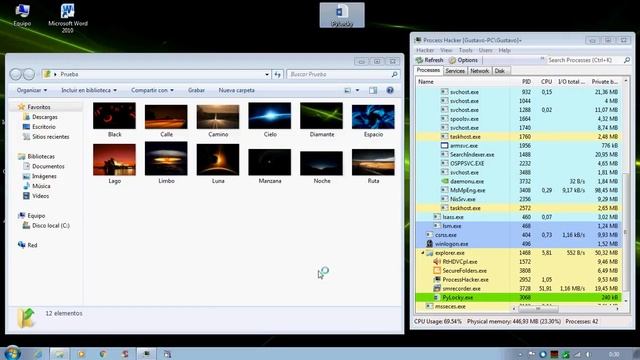
Task: Switch to the Services tab
Action: tap(455, 71)
